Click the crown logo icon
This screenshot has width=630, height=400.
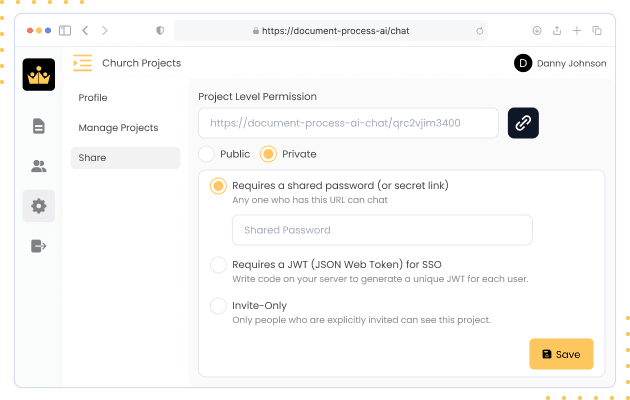click(39, 75)
